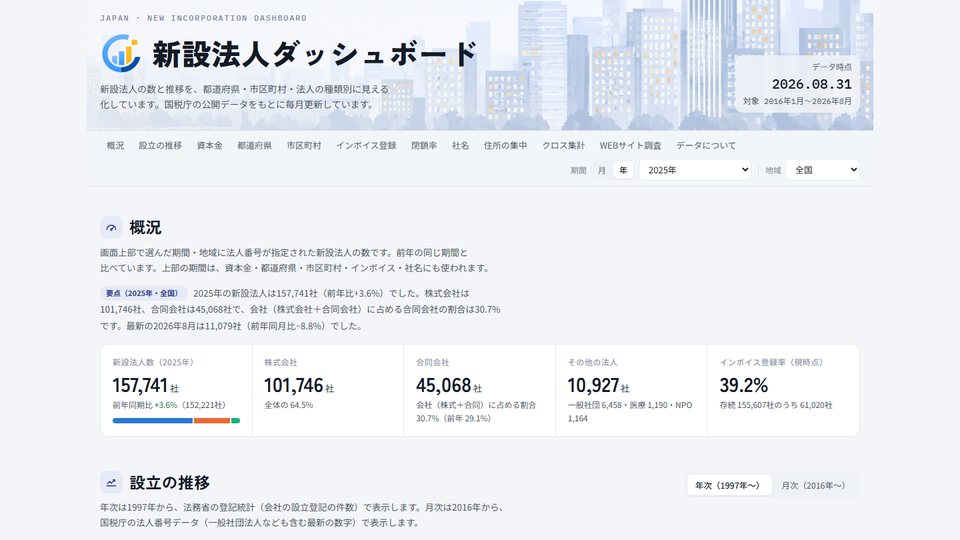The height and width of the screenshot is (540, 960).
Task: Click the 2026.08.31 data date
Action: (x=811, y=84)
